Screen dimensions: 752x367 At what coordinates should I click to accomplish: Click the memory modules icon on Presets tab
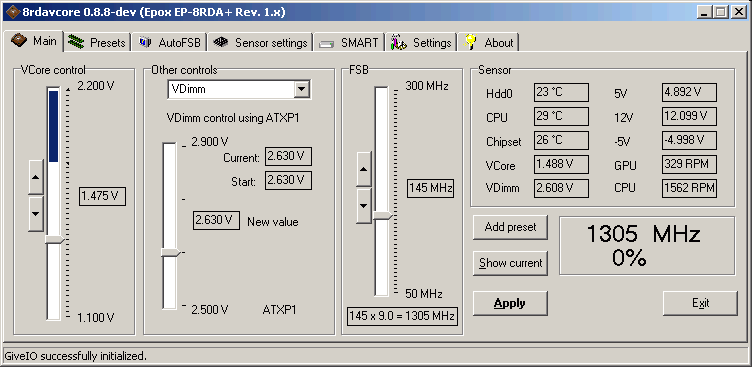click(76, 42)
